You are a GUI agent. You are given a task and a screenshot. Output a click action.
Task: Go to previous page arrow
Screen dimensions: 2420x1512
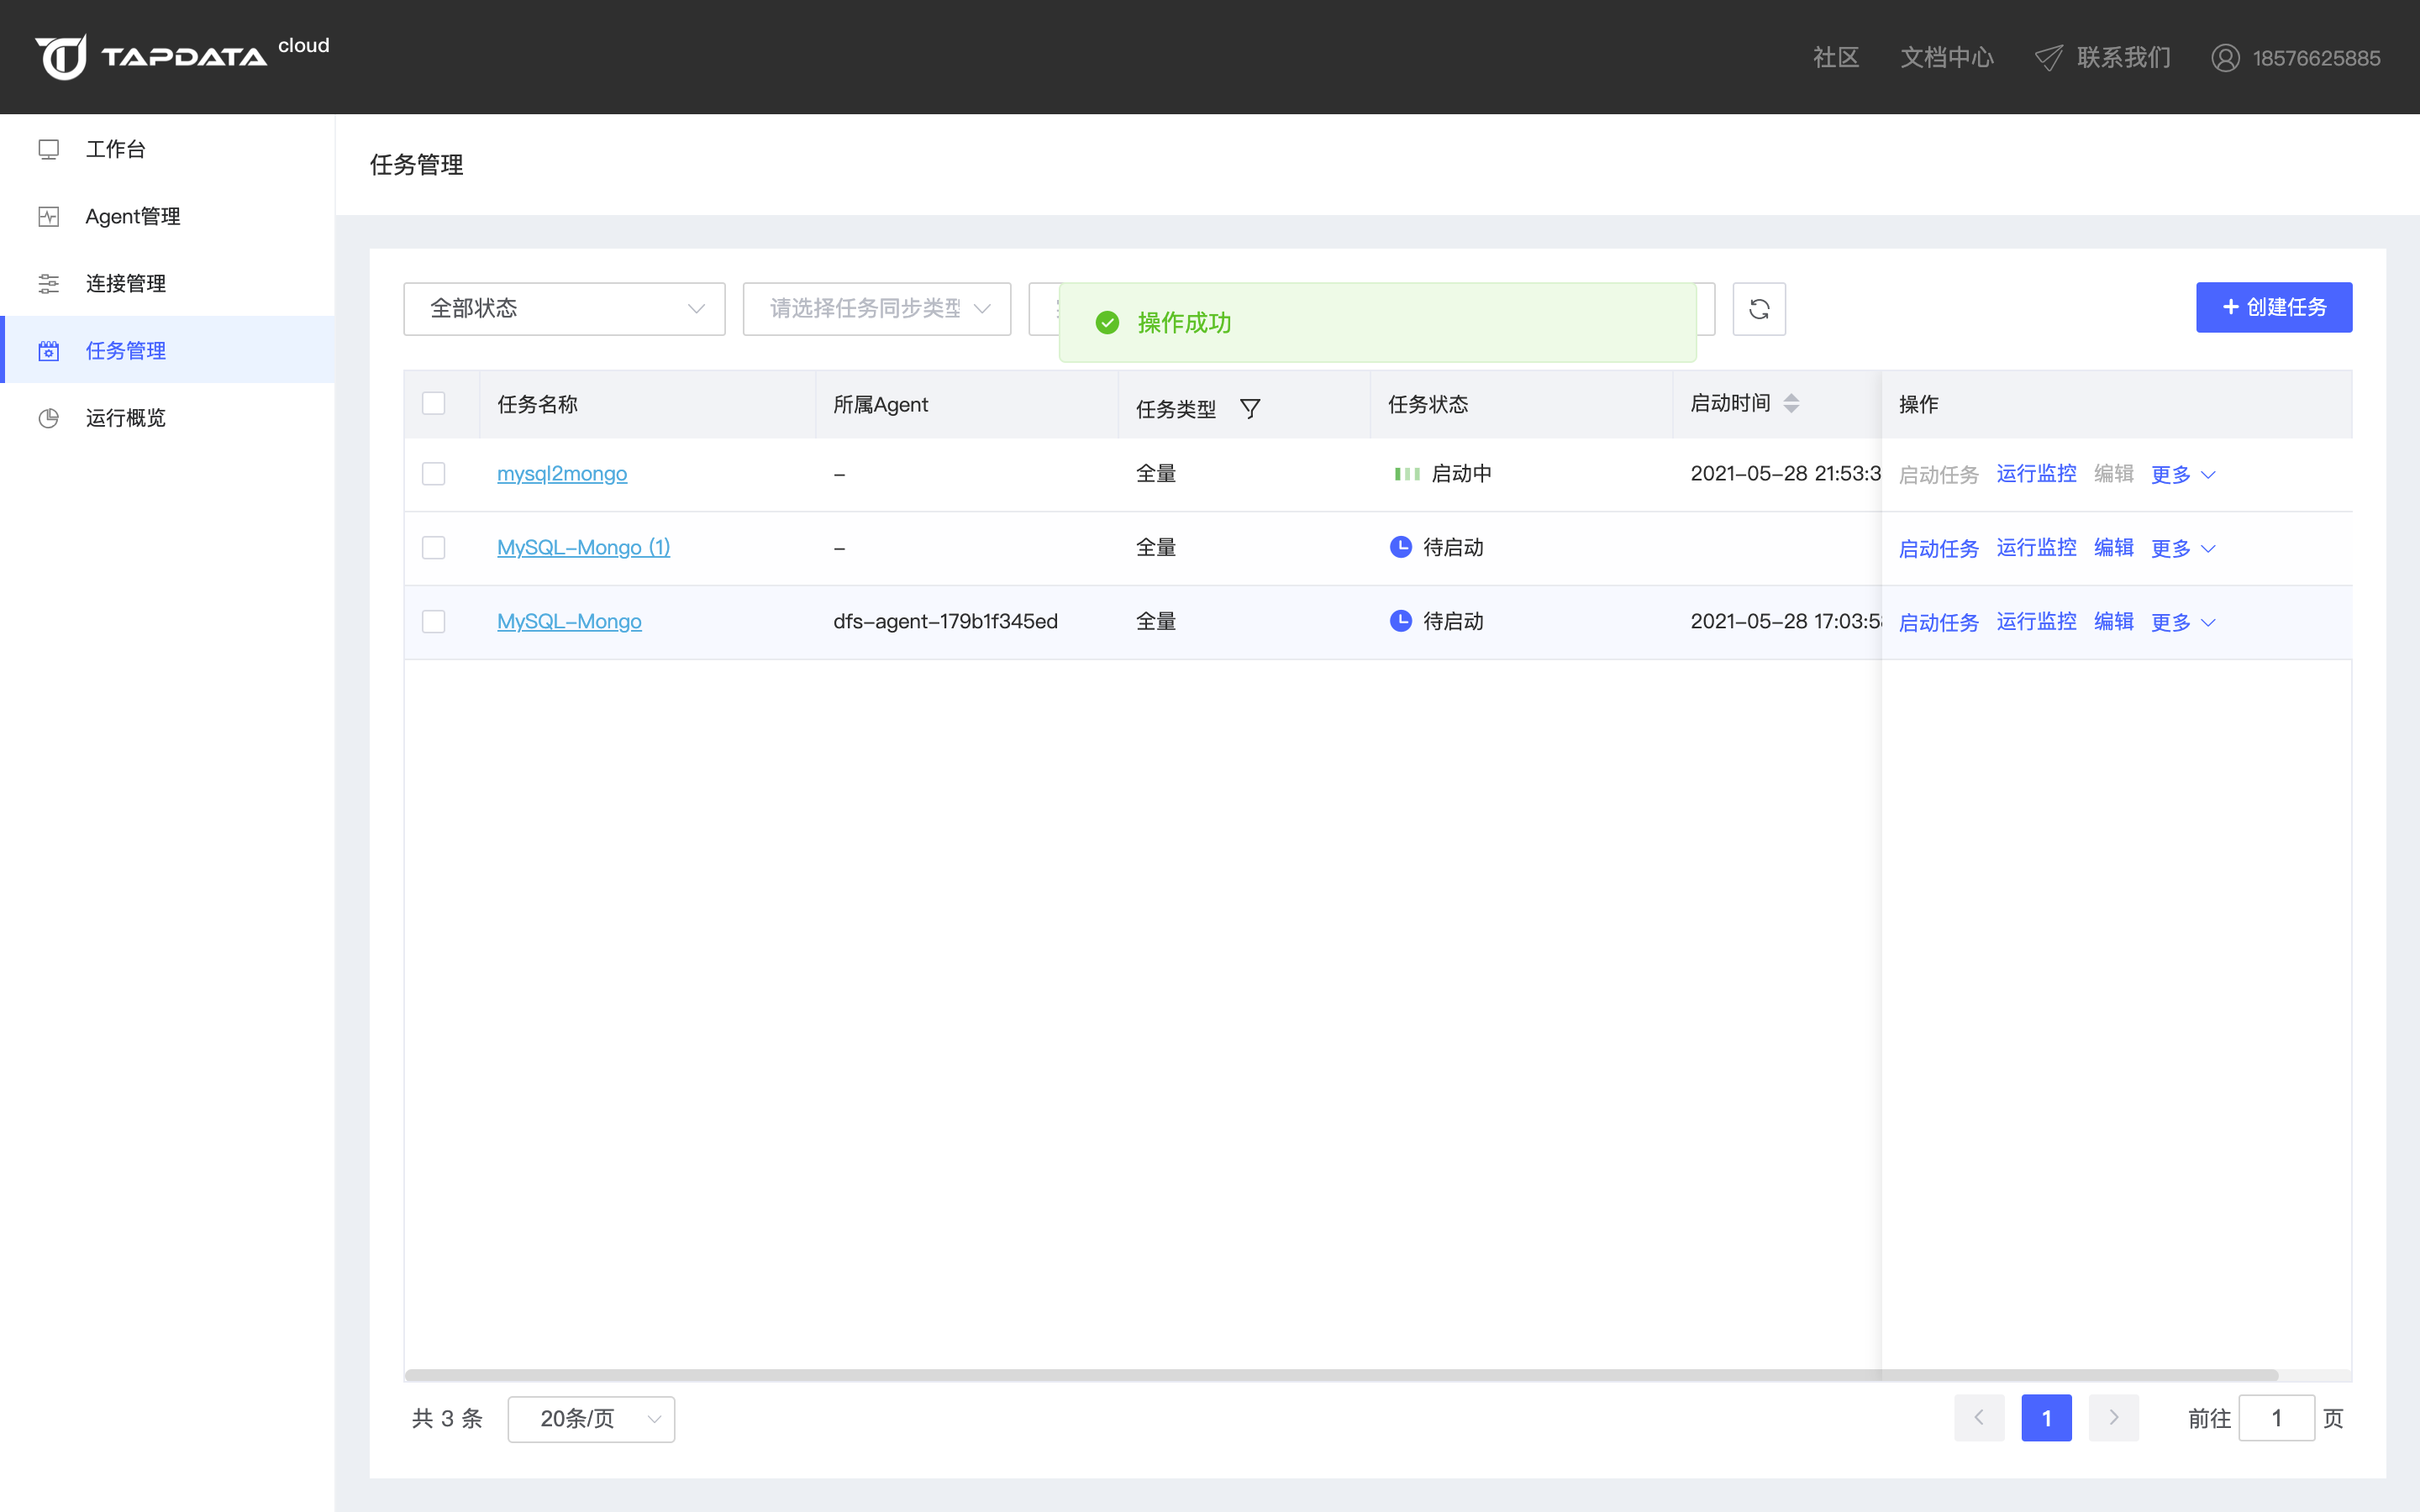[x=1978, y=1417]
